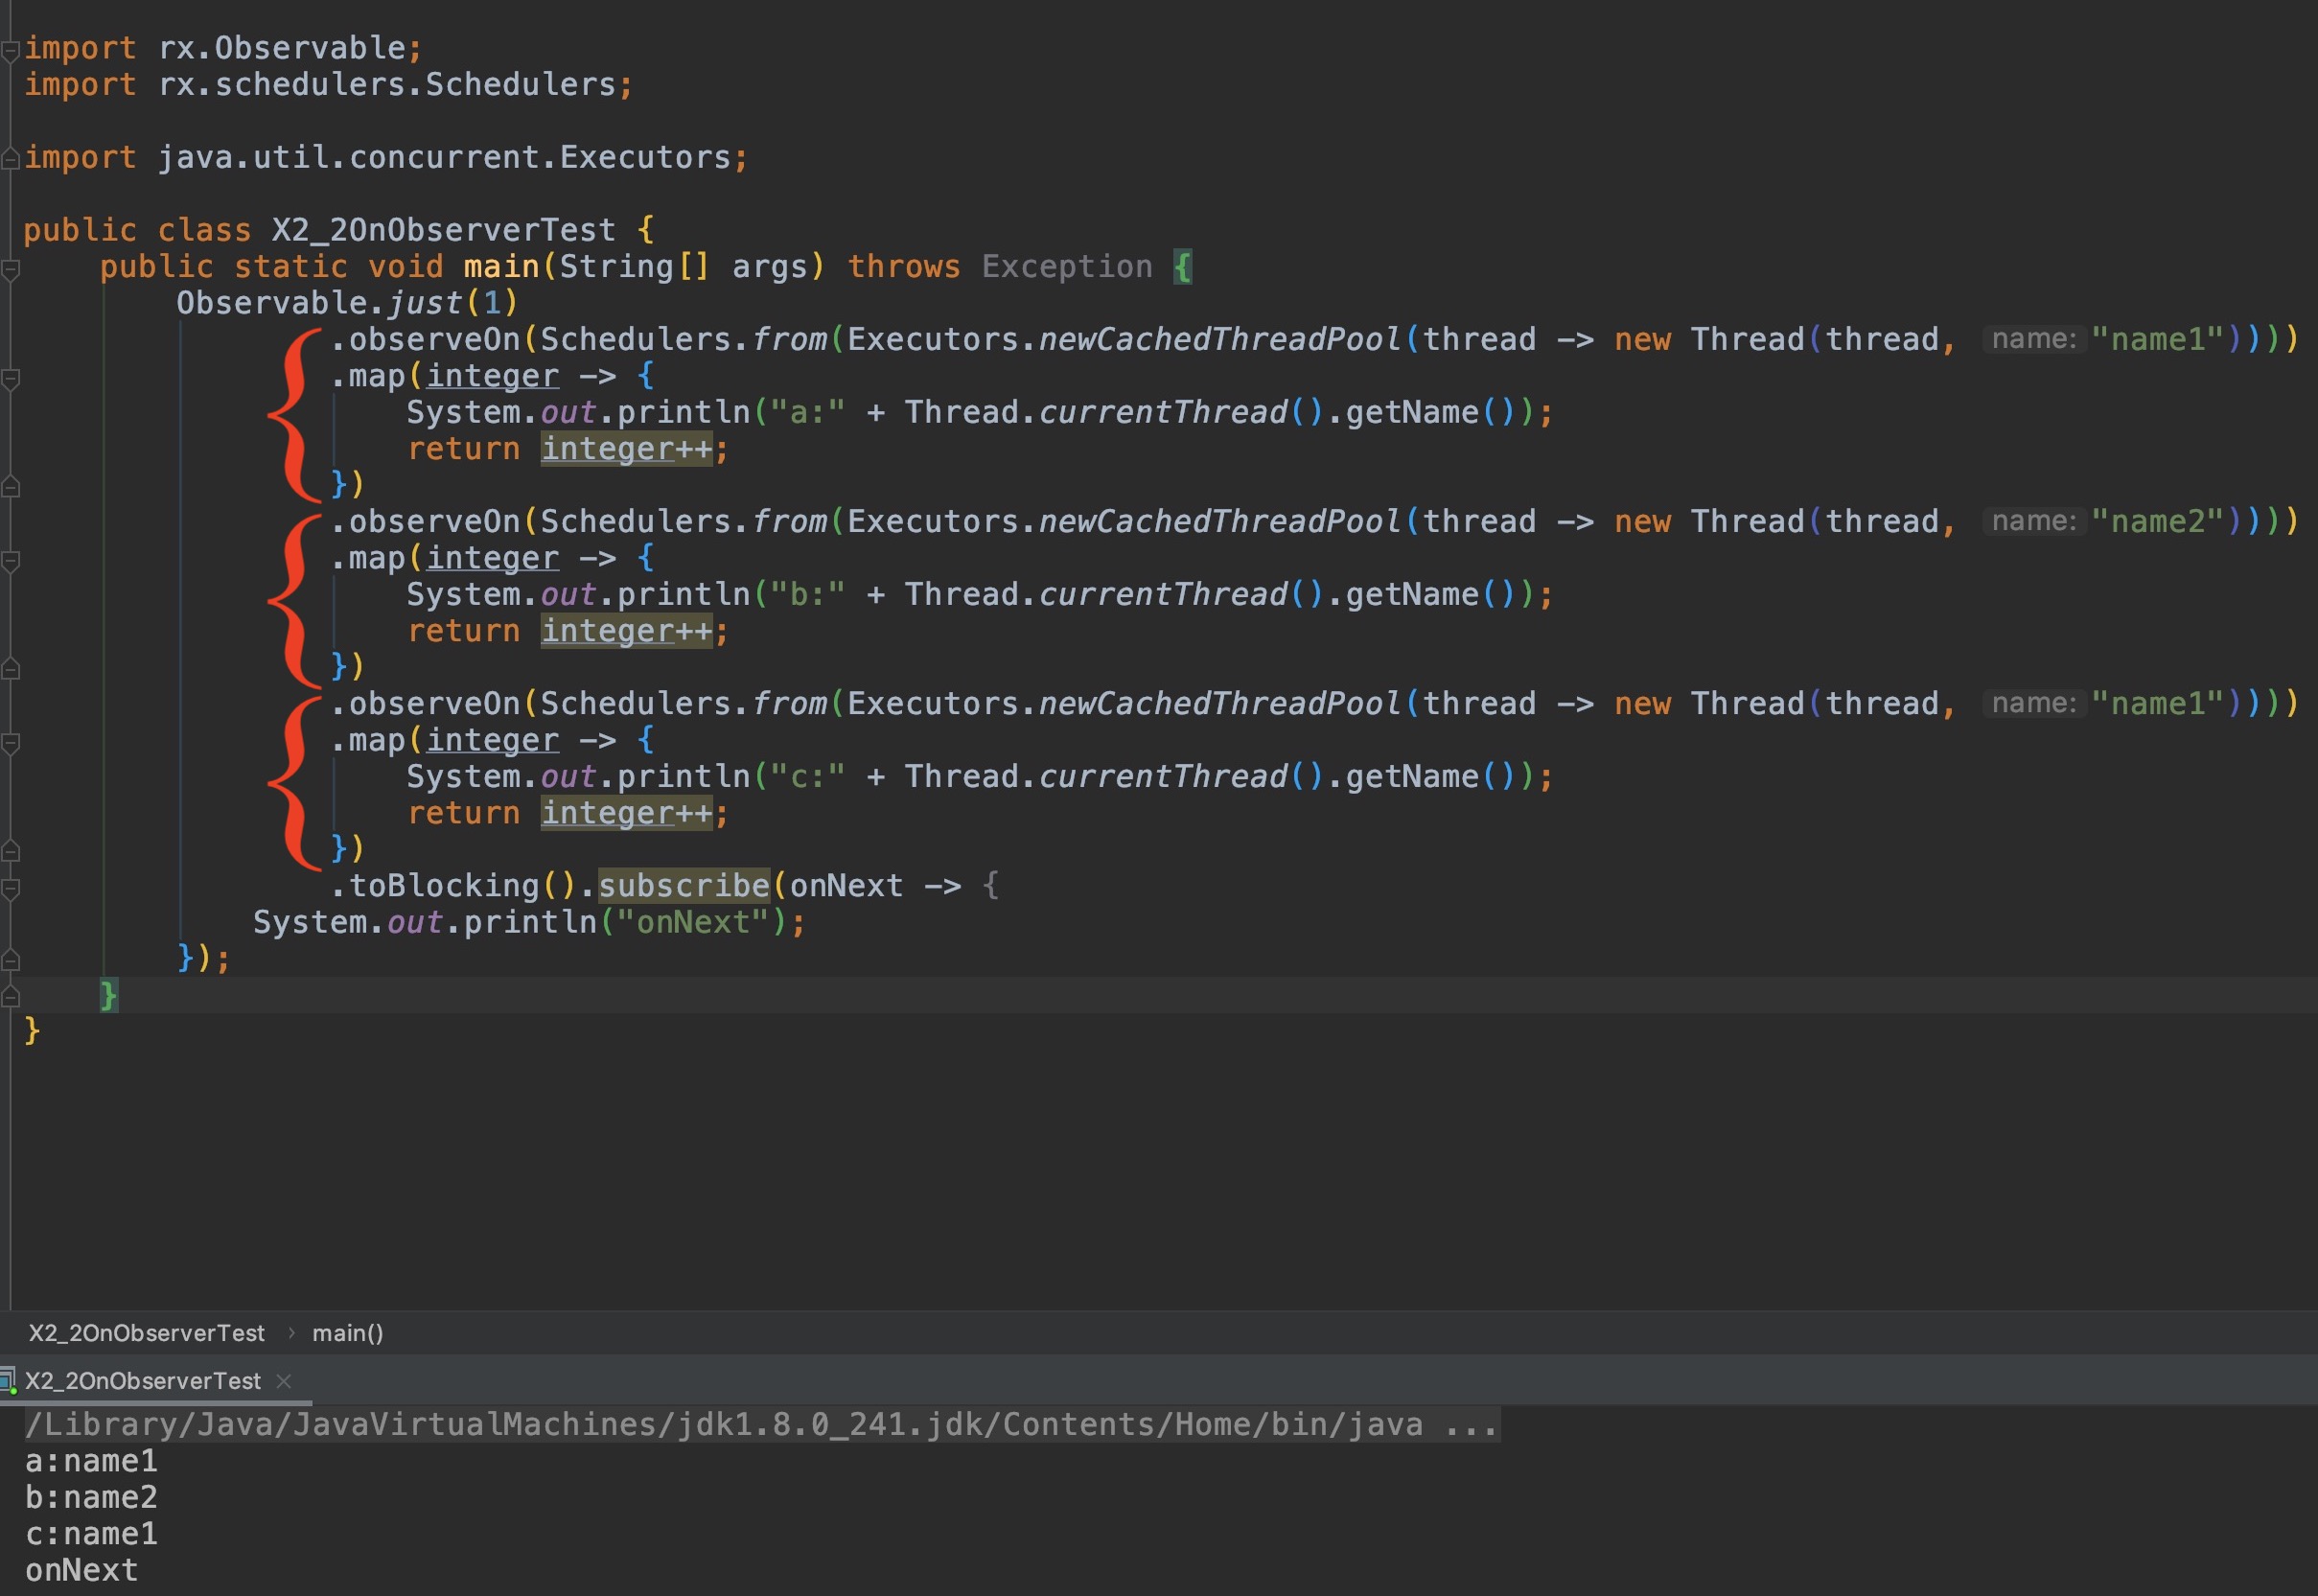Fold the third map lambda printing "c:"
This screenshot has height=1596, width=2318.
[x=10, y=742]
